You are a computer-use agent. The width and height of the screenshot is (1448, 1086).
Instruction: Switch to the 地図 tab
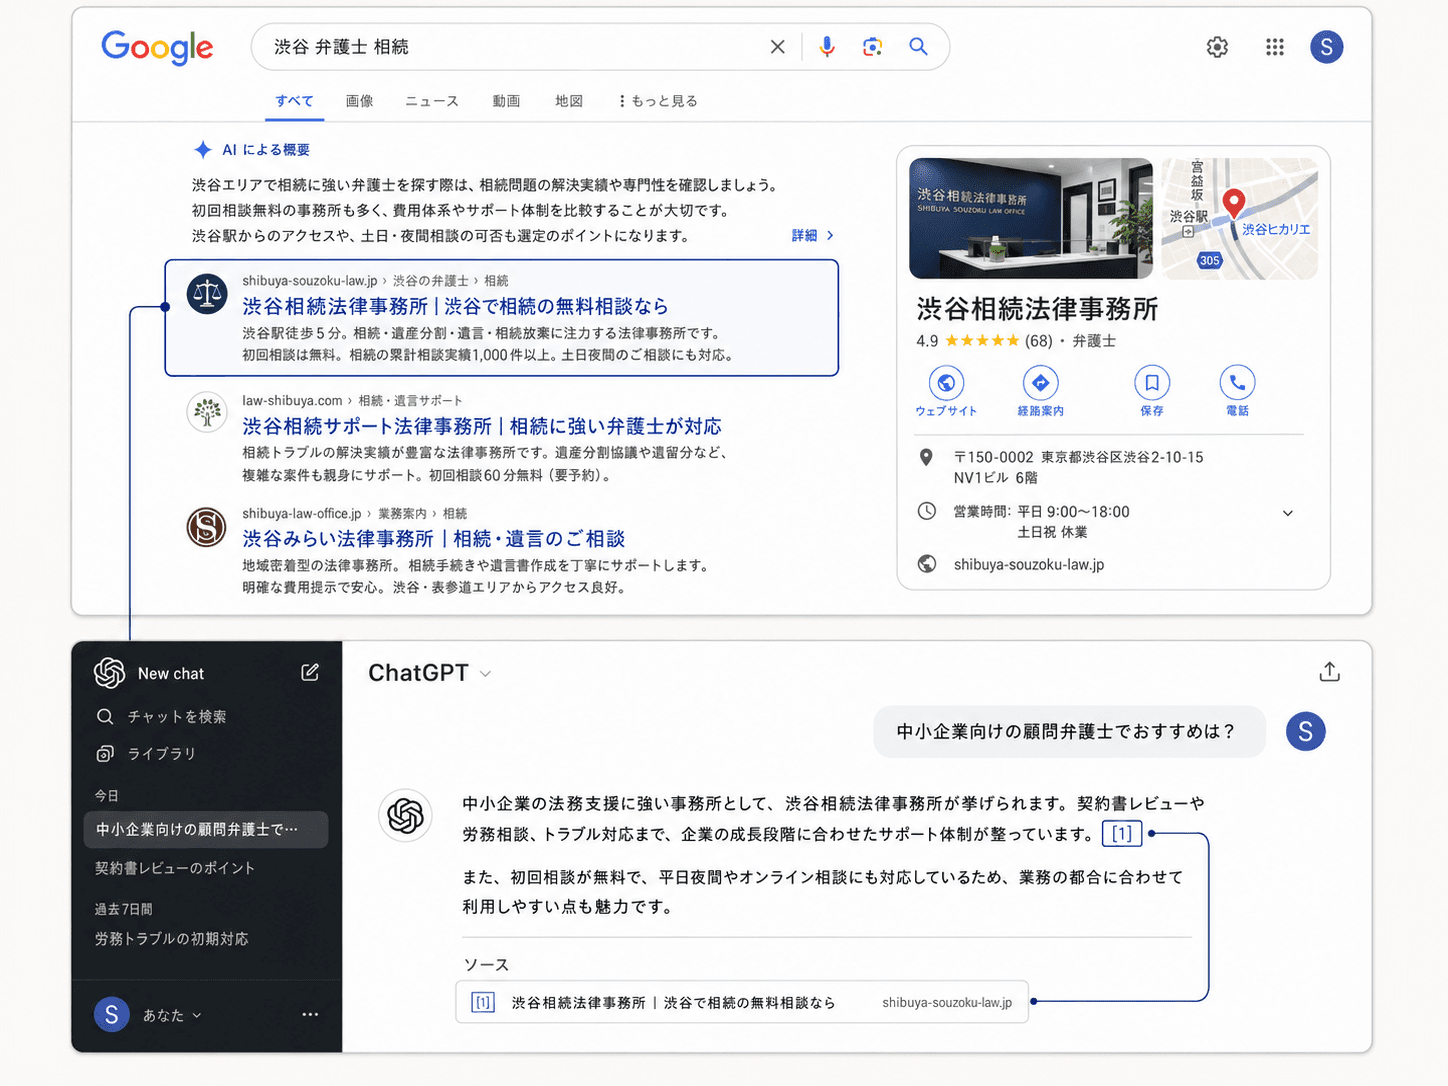pos(569,101)
